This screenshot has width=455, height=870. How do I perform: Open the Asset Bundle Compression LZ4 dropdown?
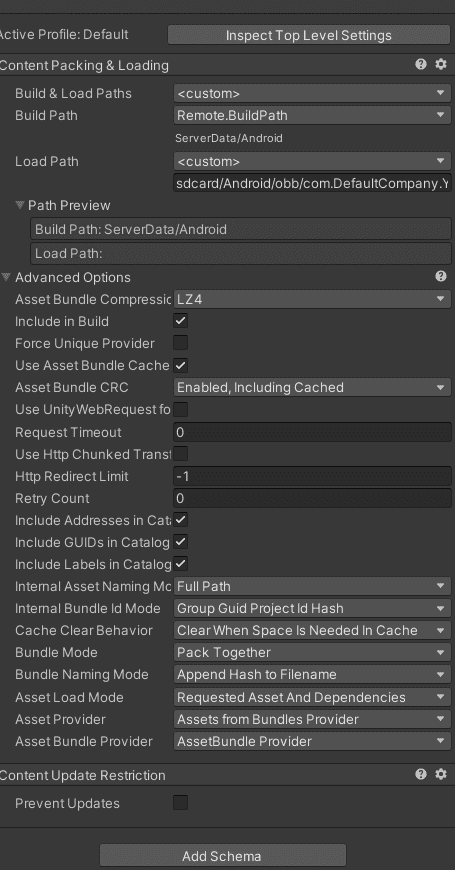point(312,299)
